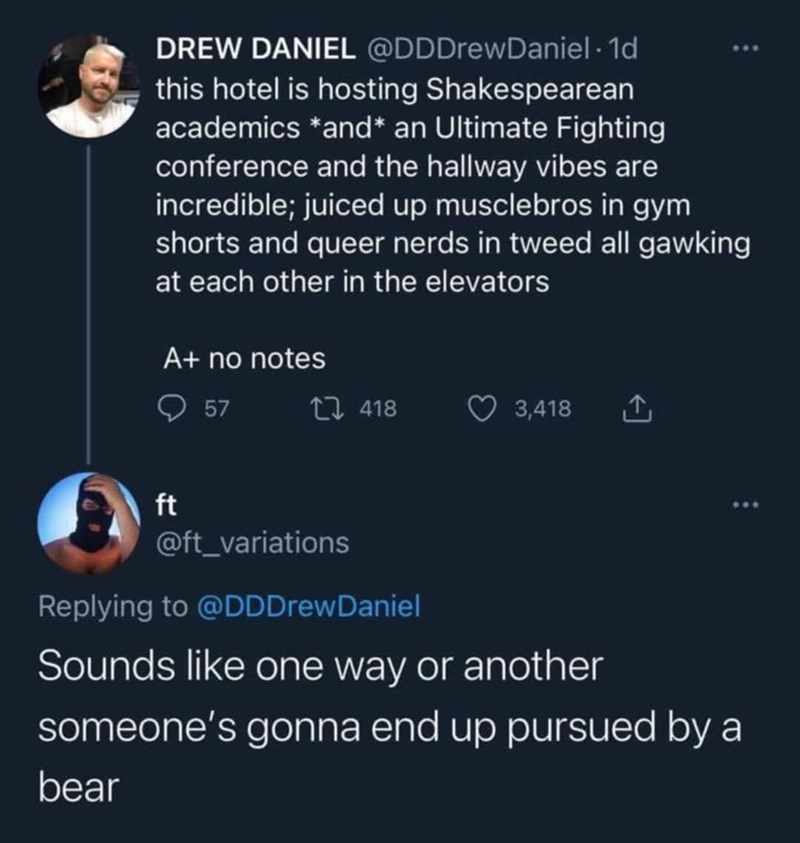The height and width of the screenshot is (843, 800).
Task: Click the DREW DANIEL display name
Action: pyautogui.click(x=252, y=46)
